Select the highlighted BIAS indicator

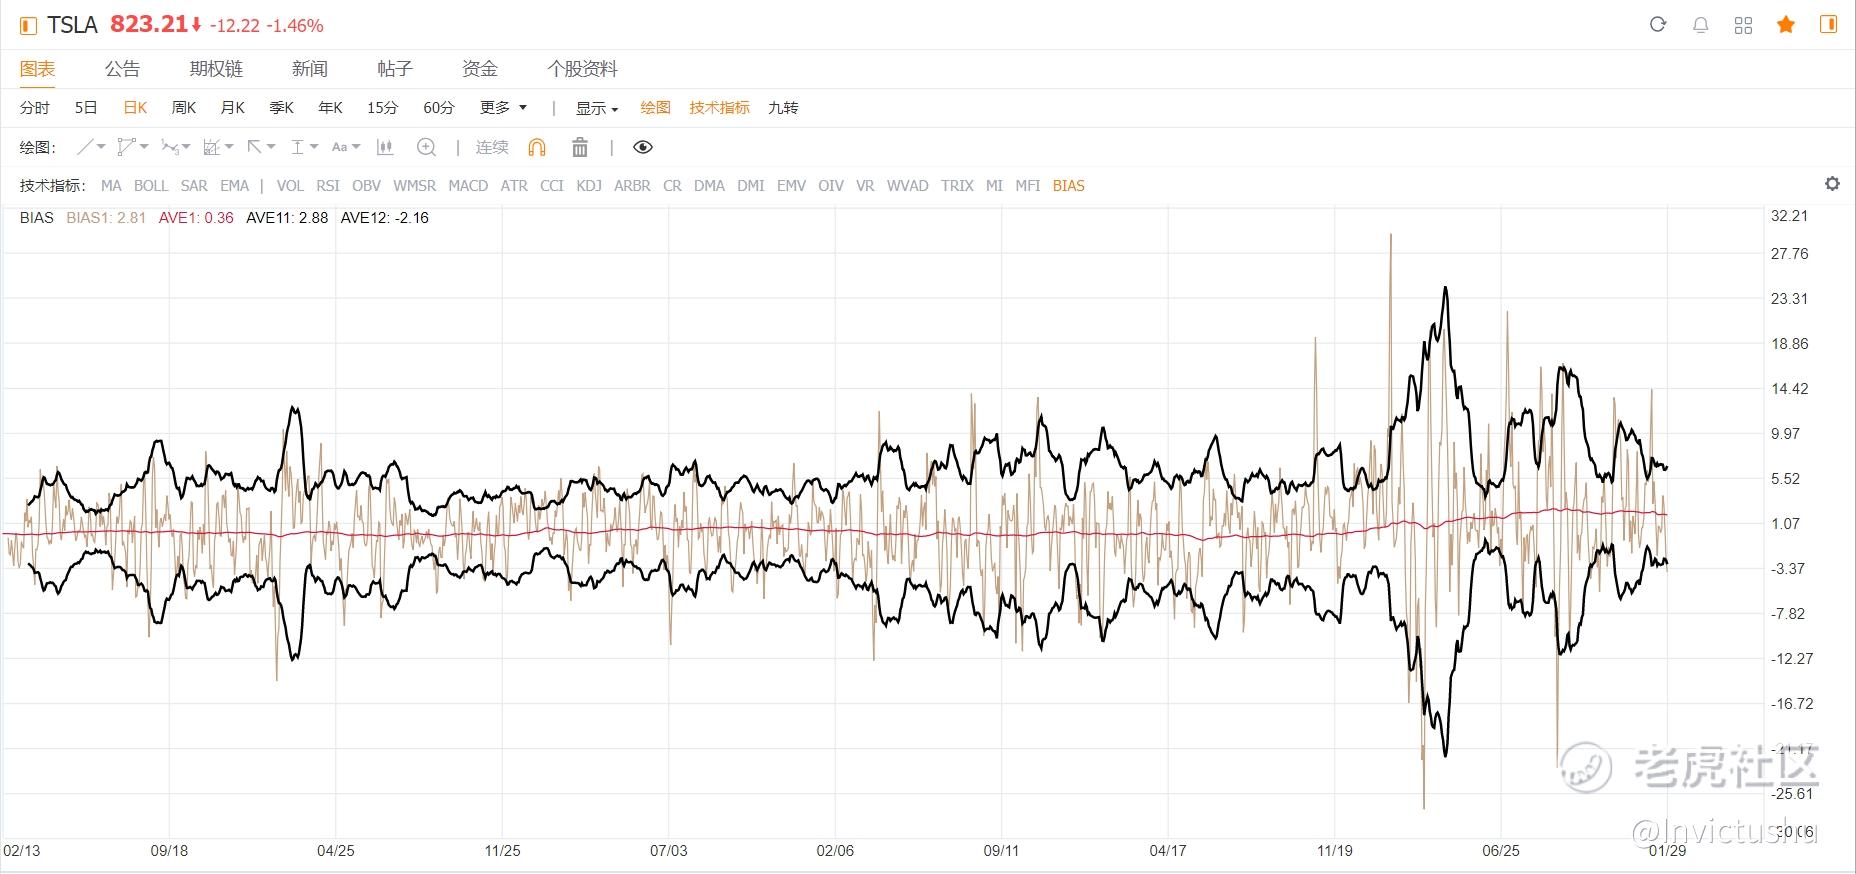click(1069, 186)
